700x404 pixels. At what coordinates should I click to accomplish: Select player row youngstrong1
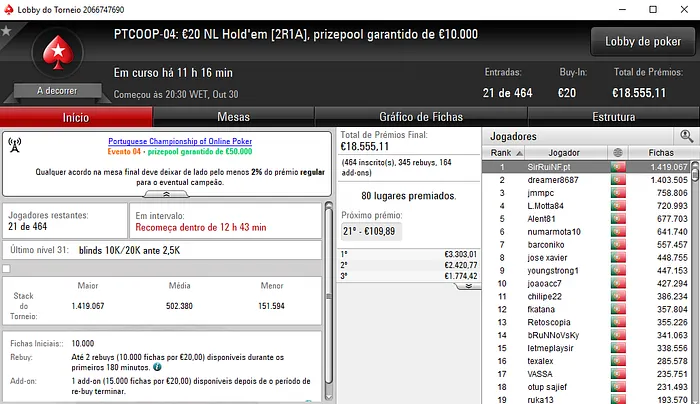[x=587, y=271]
